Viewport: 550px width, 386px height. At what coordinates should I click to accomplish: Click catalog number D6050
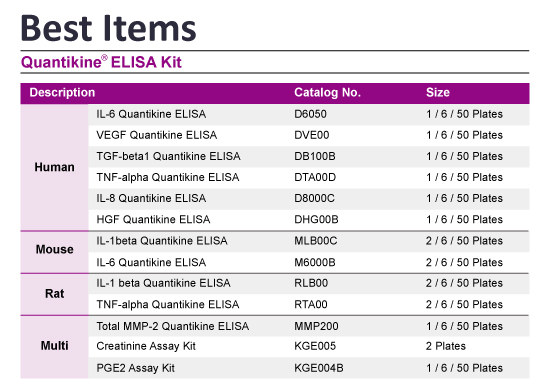click(x=310, y=114)
